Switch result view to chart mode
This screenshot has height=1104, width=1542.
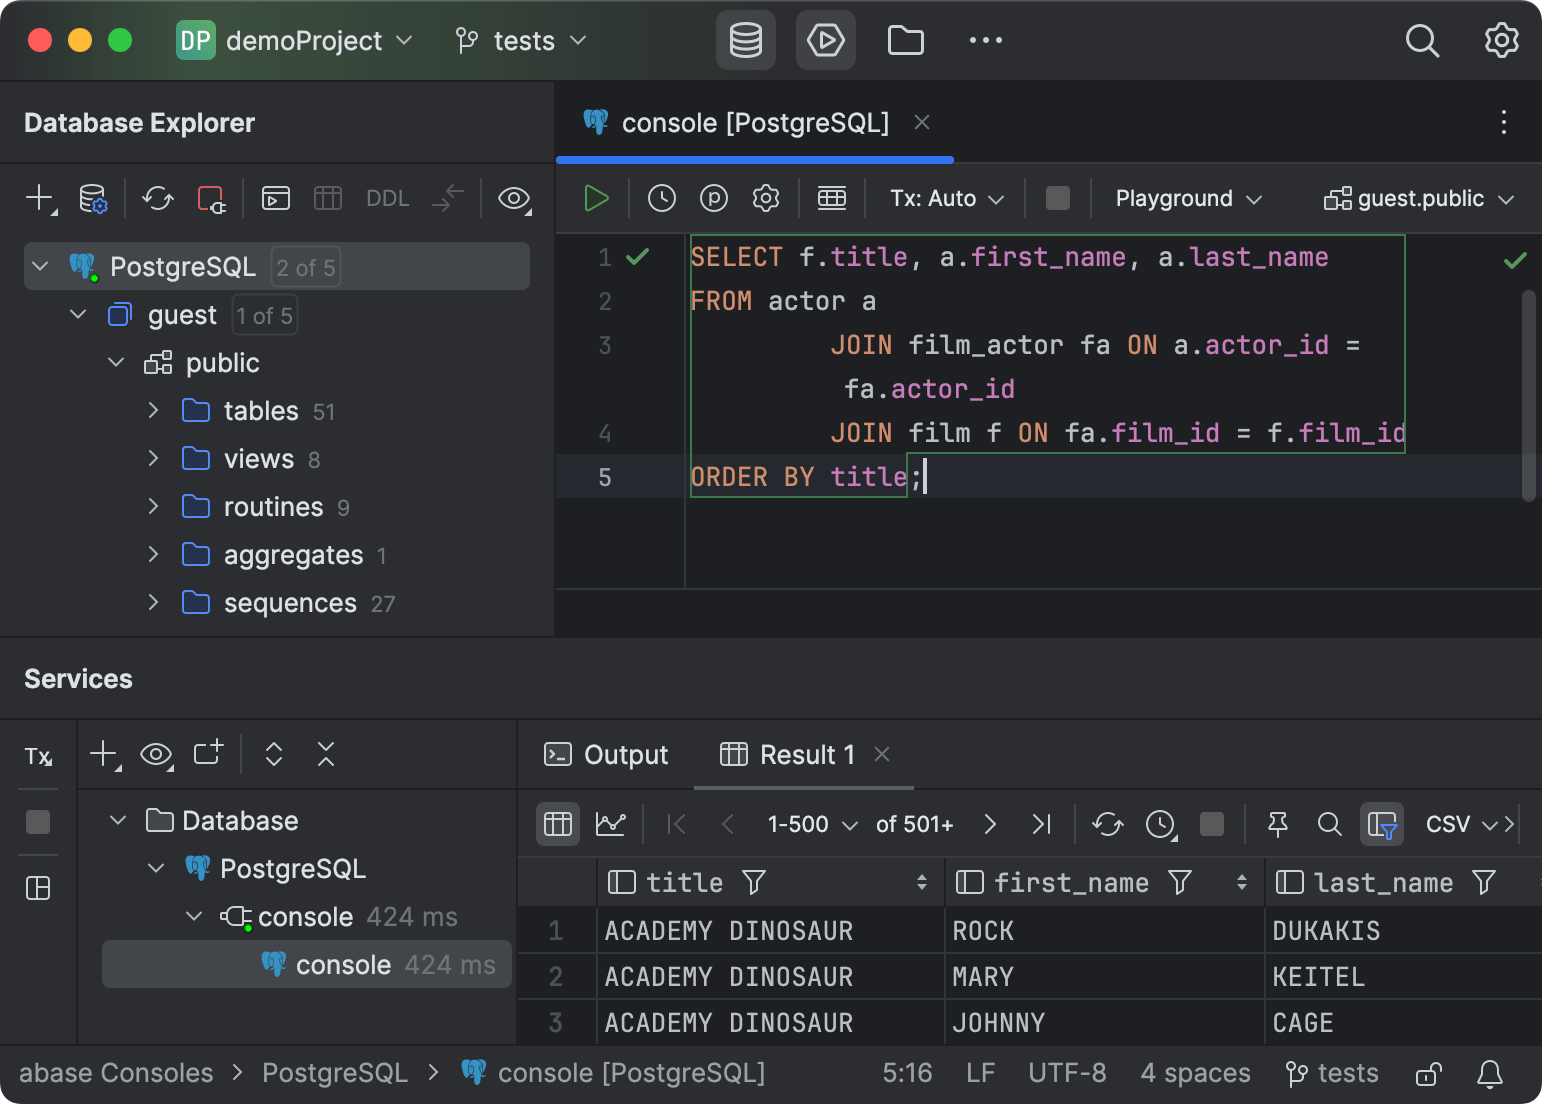pos(610,824)
